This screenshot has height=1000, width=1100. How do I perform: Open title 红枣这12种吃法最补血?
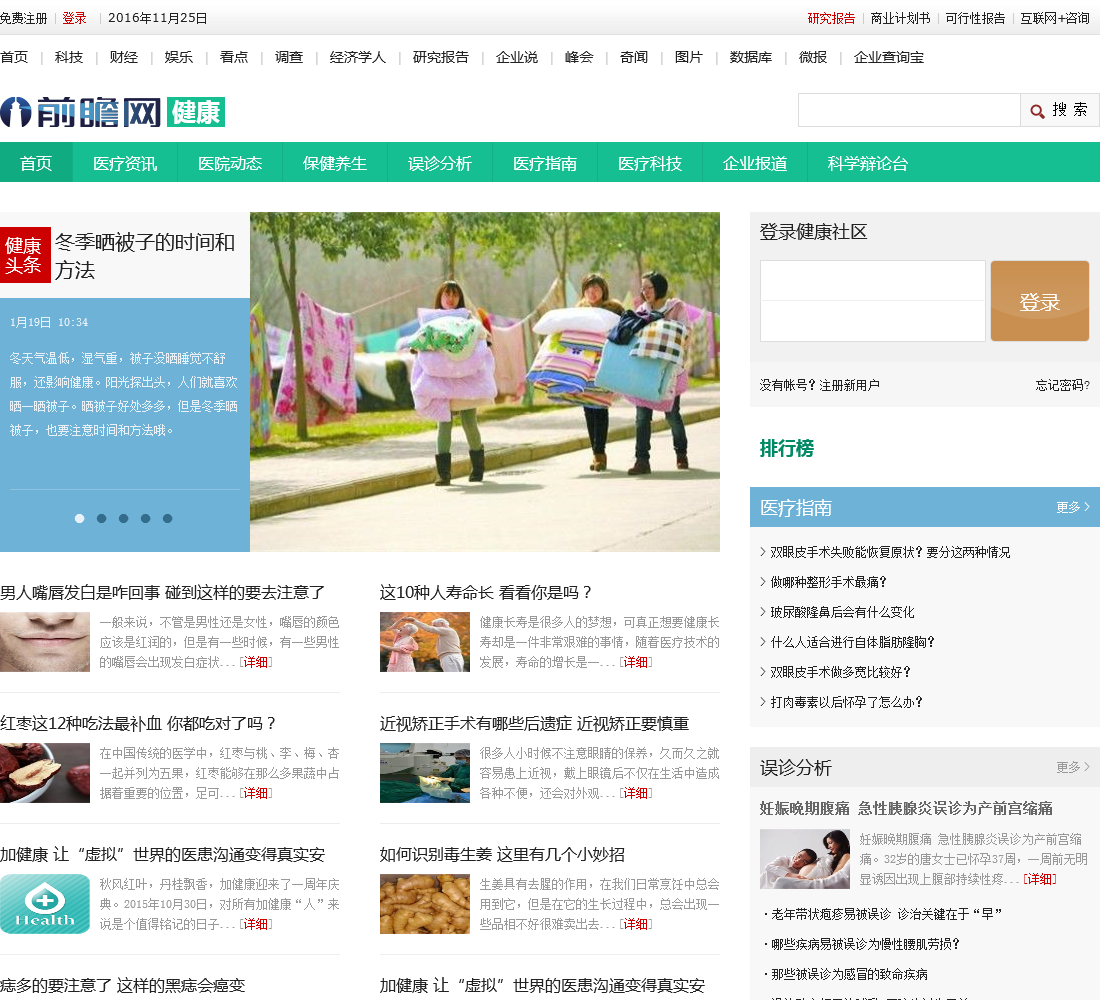(x=138, y=724)
